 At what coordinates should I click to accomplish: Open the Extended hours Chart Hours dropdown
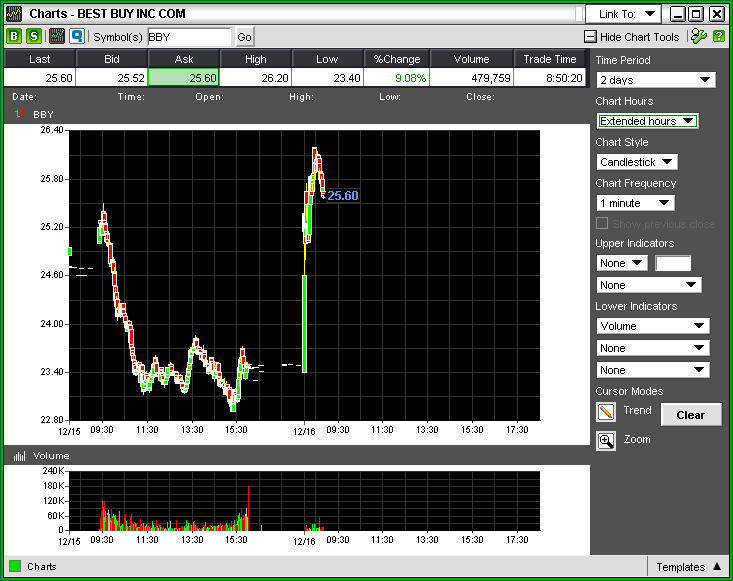click(647, 121)
